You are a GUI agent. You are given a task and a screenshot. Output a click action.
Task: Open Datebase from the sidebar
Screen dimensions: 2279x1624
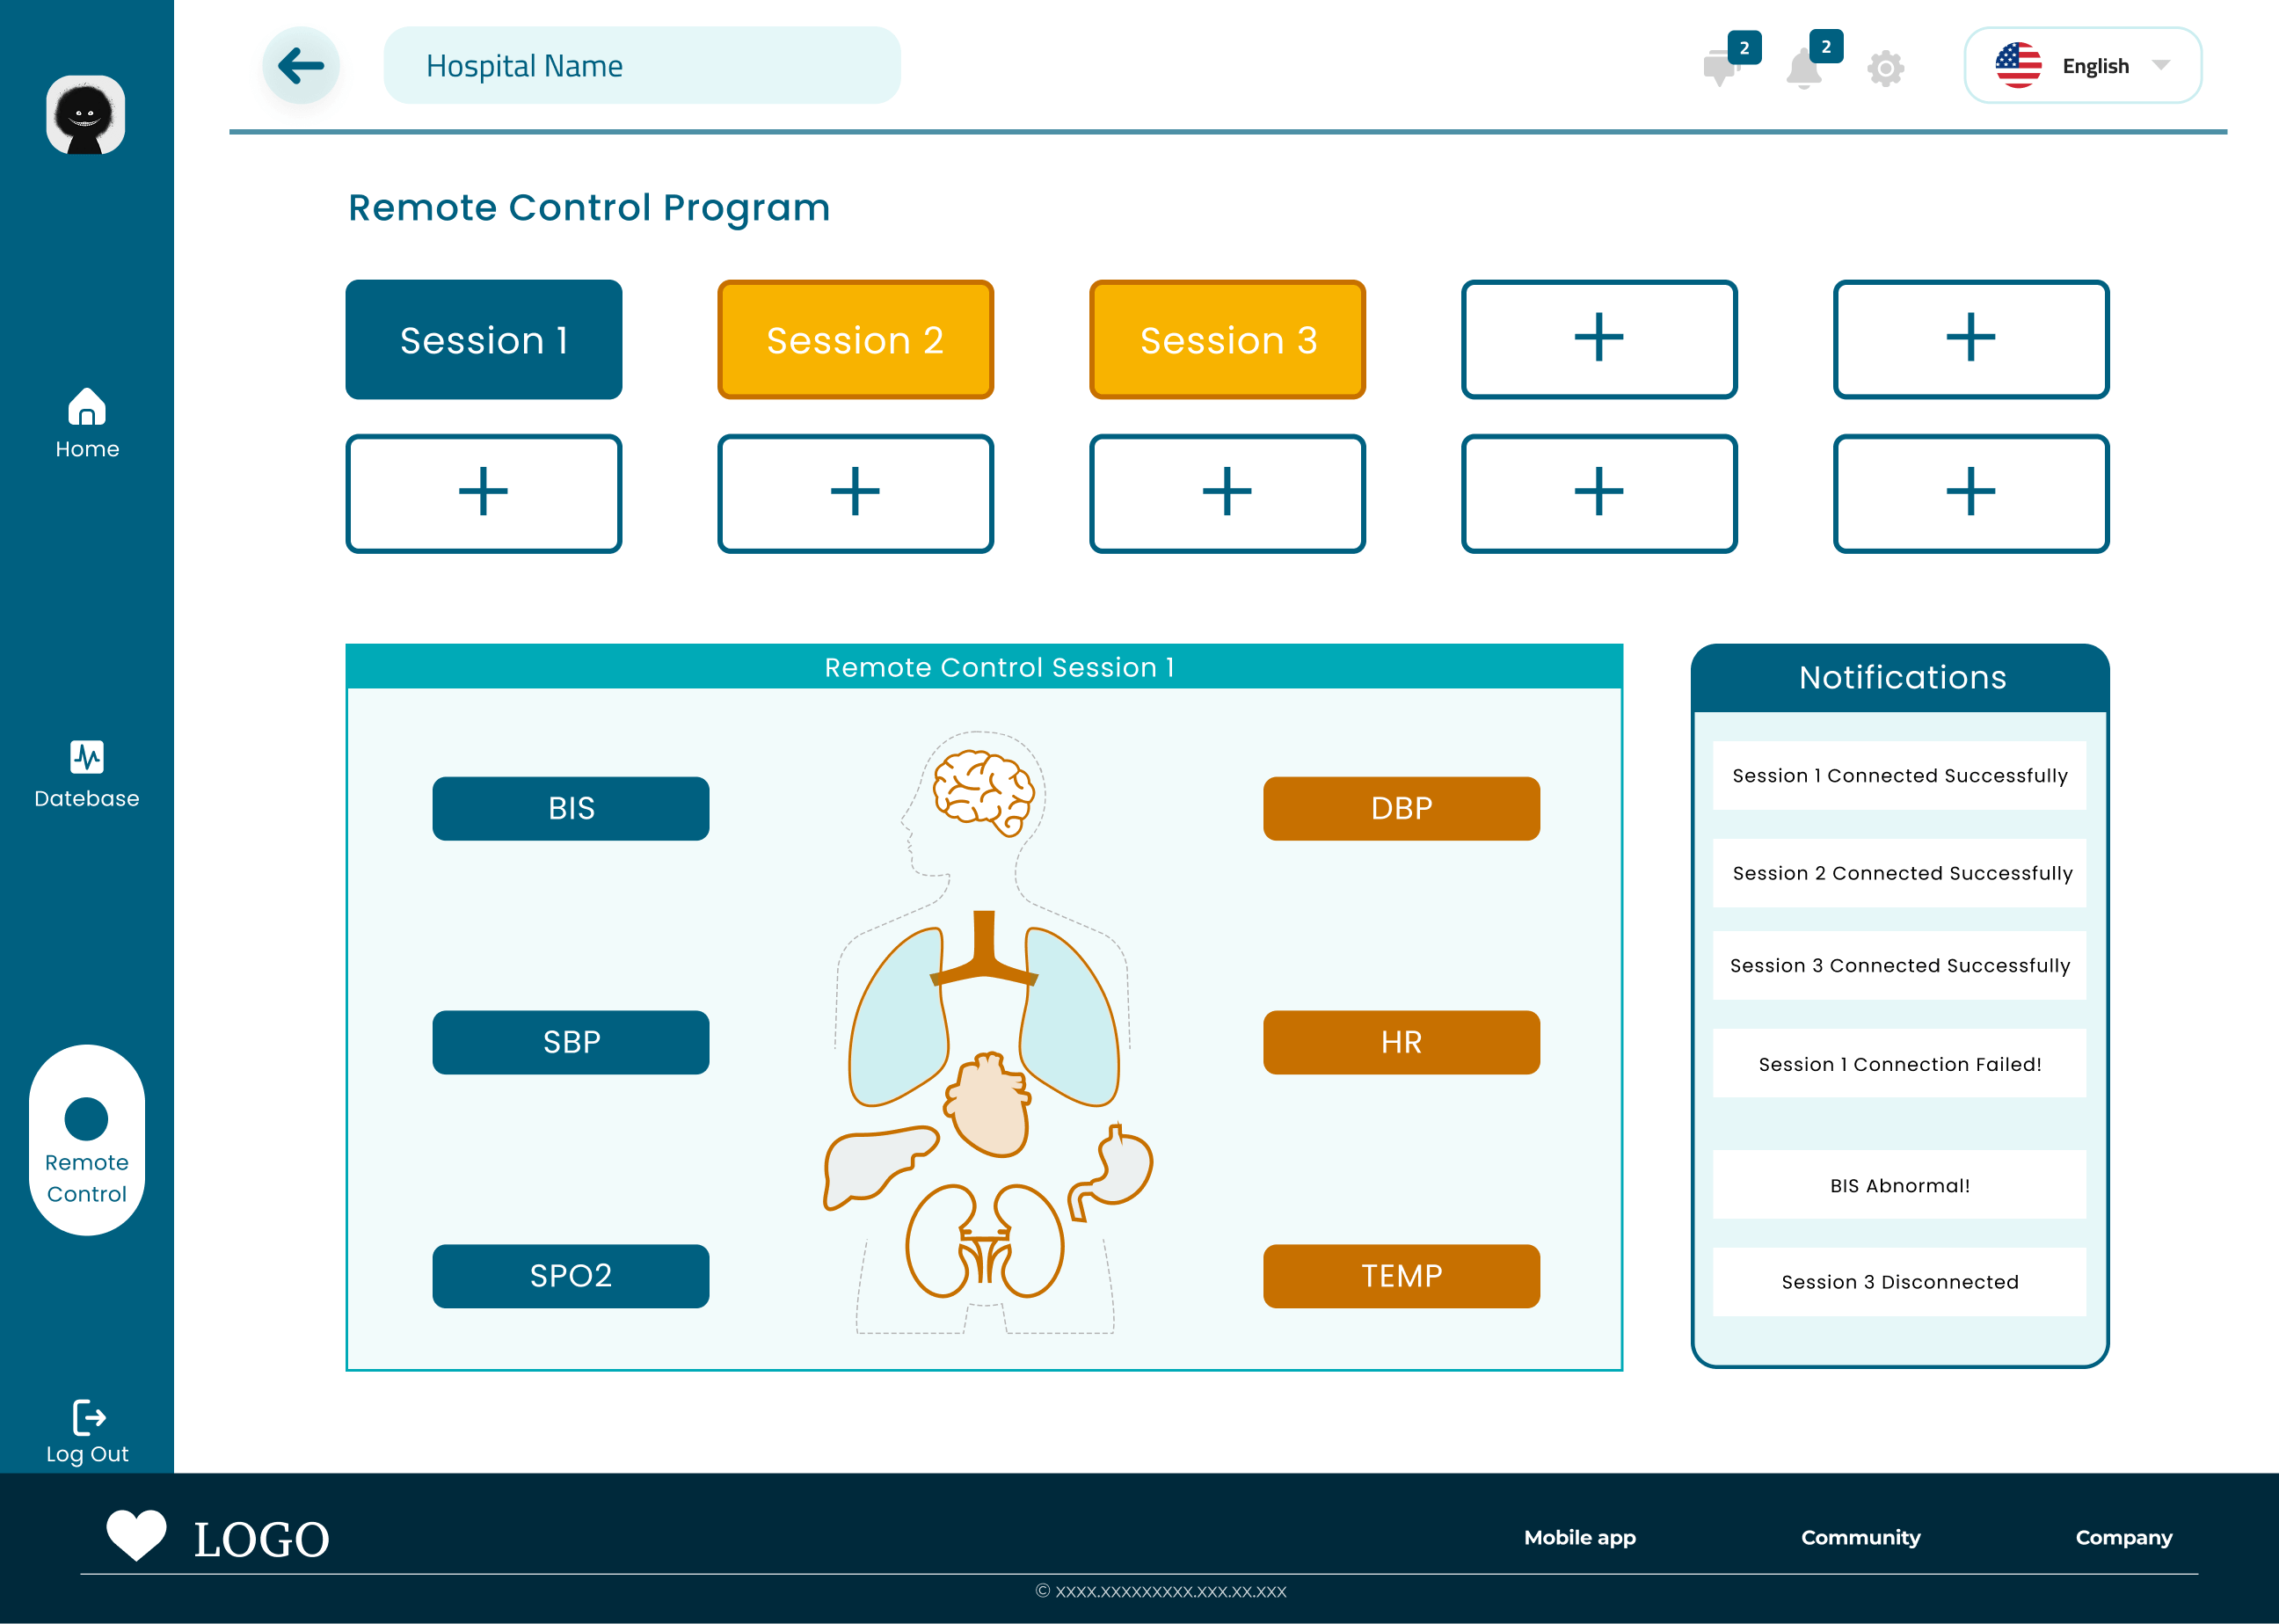(x=87, y=774)
